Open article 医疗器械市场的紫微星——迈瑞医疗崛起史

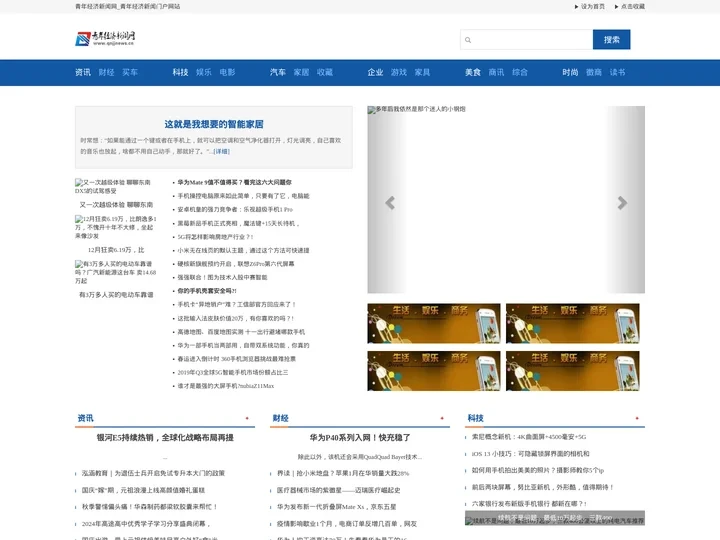click(x=338, y=490)
